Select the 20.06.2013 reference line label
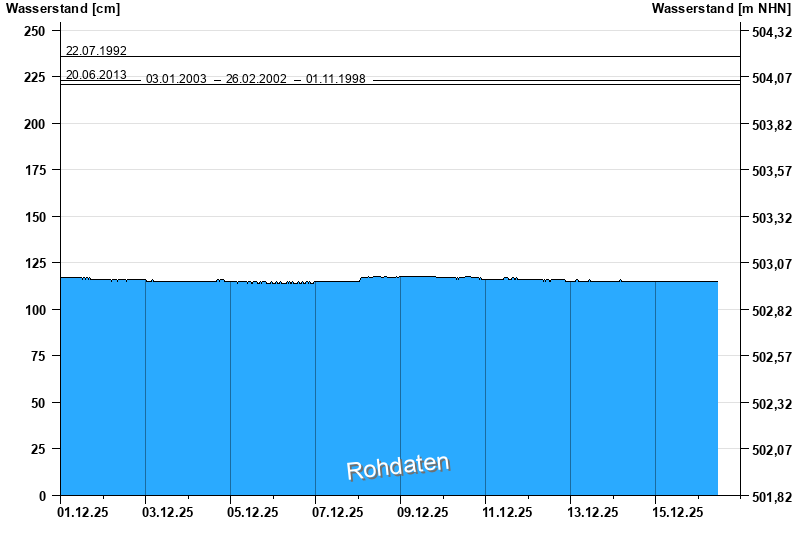The height and width of the screenshot is (550, 800). 96,74
